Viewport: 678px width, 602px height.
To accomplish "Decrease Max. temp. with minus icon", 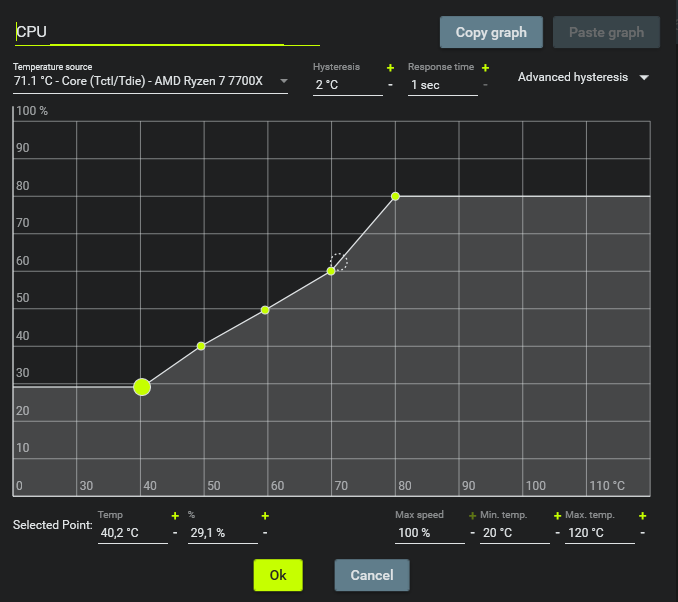I will (643, 533).
